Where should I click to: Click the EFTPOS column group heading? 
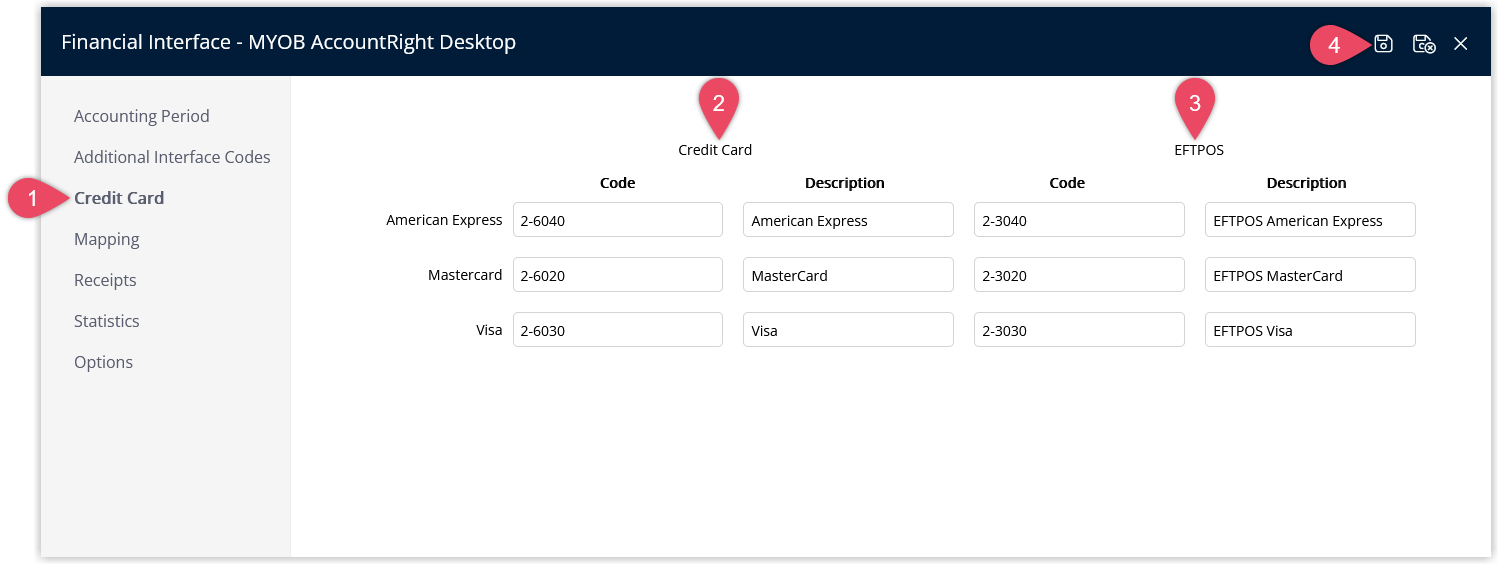[1199, 150]
